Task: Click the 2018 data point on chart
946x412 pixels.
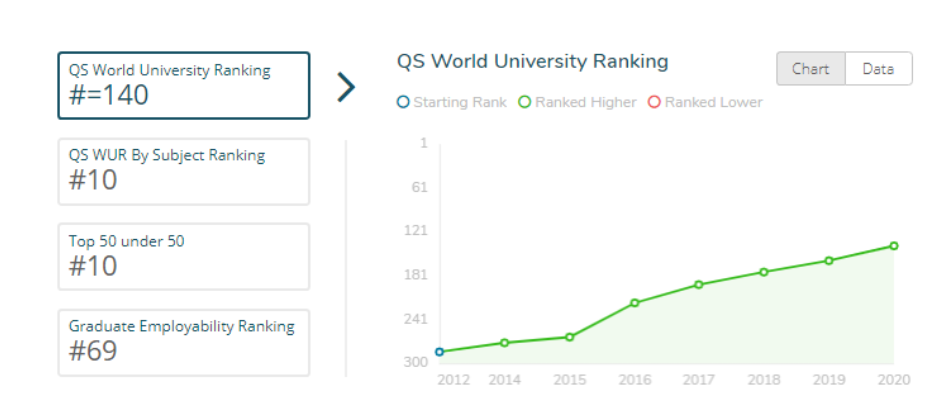Action: tap(764, 272)
